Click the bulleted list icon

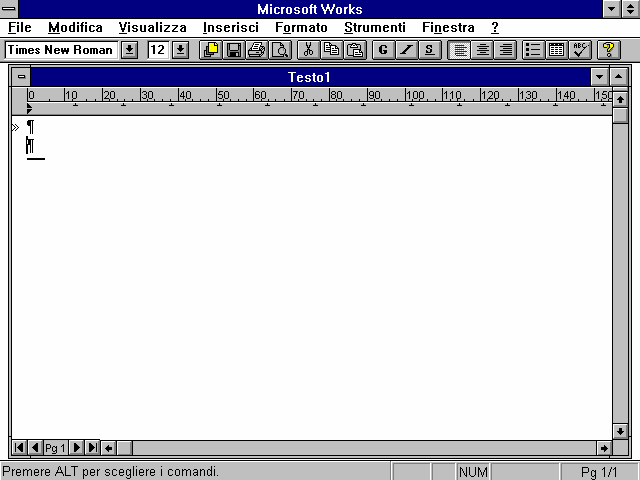point(533,50)
